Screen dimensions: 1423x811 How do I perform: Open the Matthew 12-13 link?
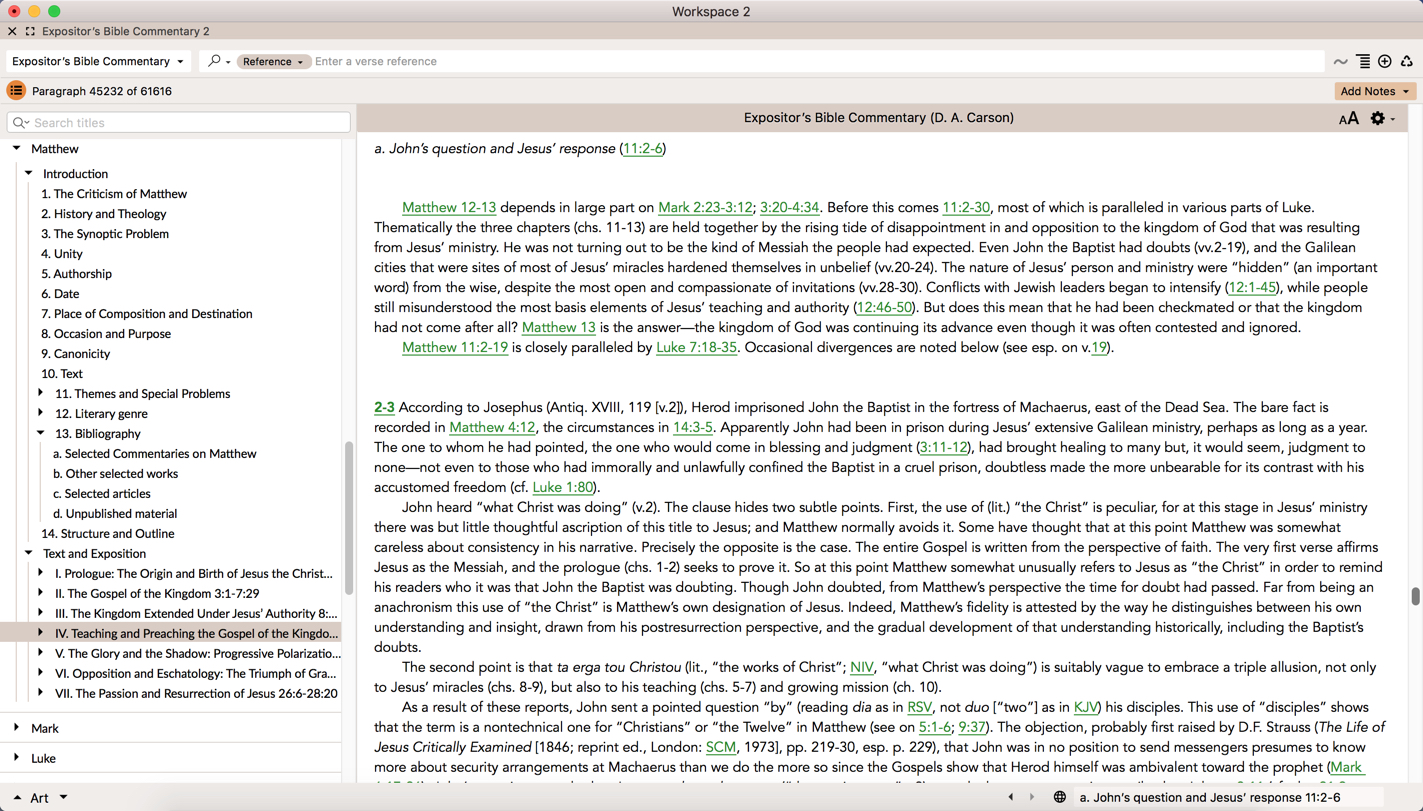coord(449,208)
